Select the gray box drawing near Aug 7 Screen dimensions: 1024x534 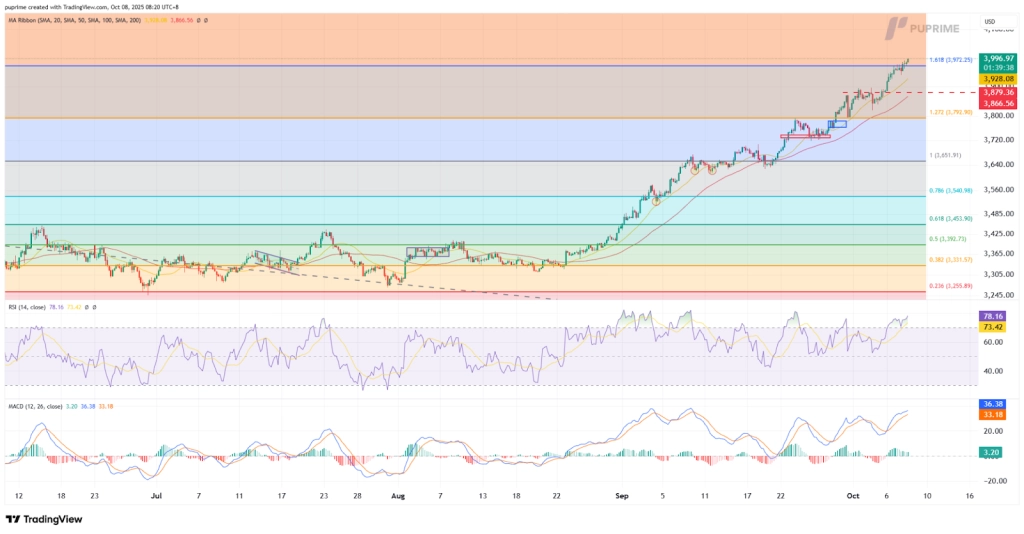tap(429, 251)
